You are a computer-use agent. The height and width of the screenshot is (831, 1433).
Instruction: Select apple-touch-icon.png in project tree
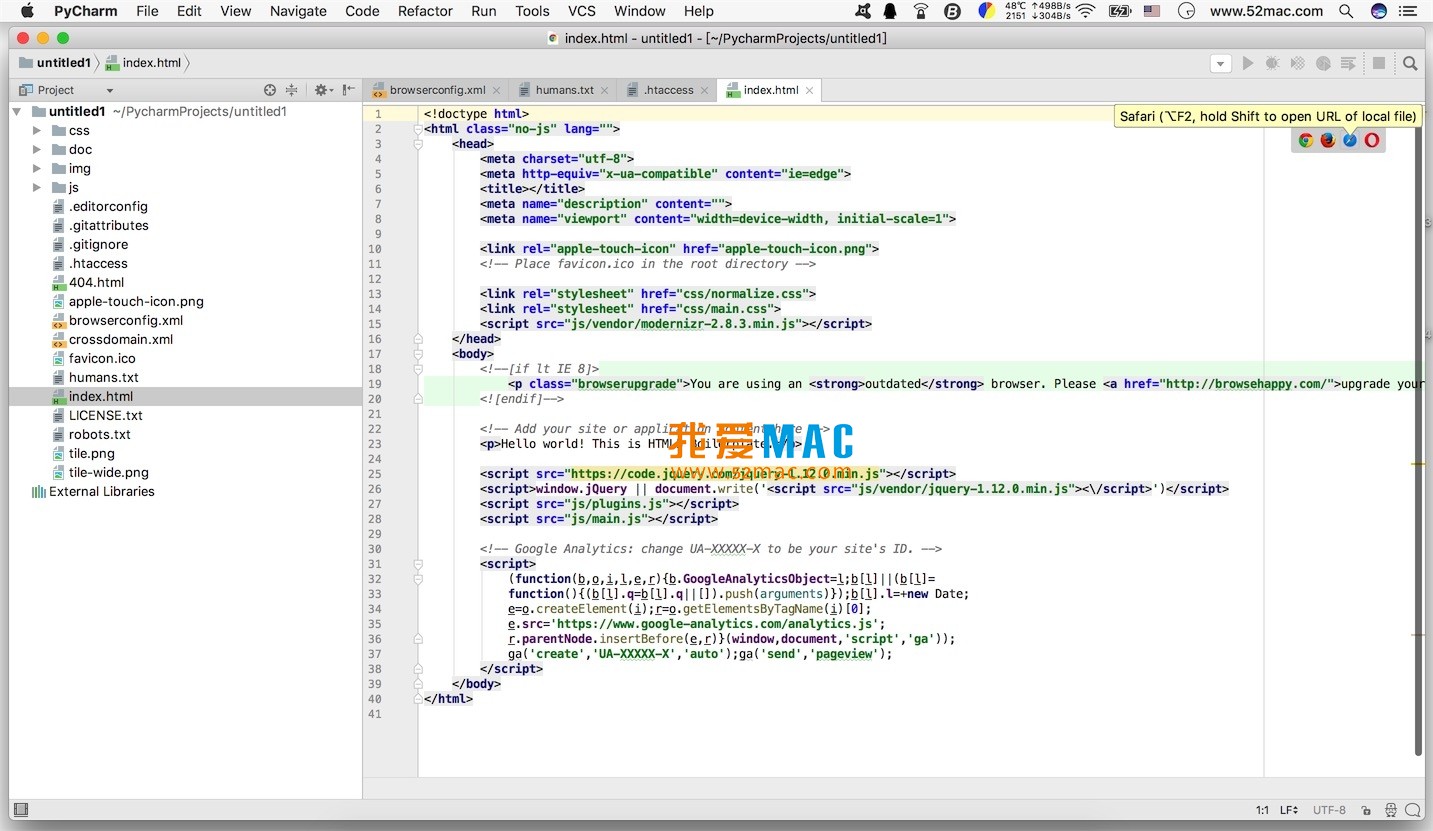[x=136, y=302]
